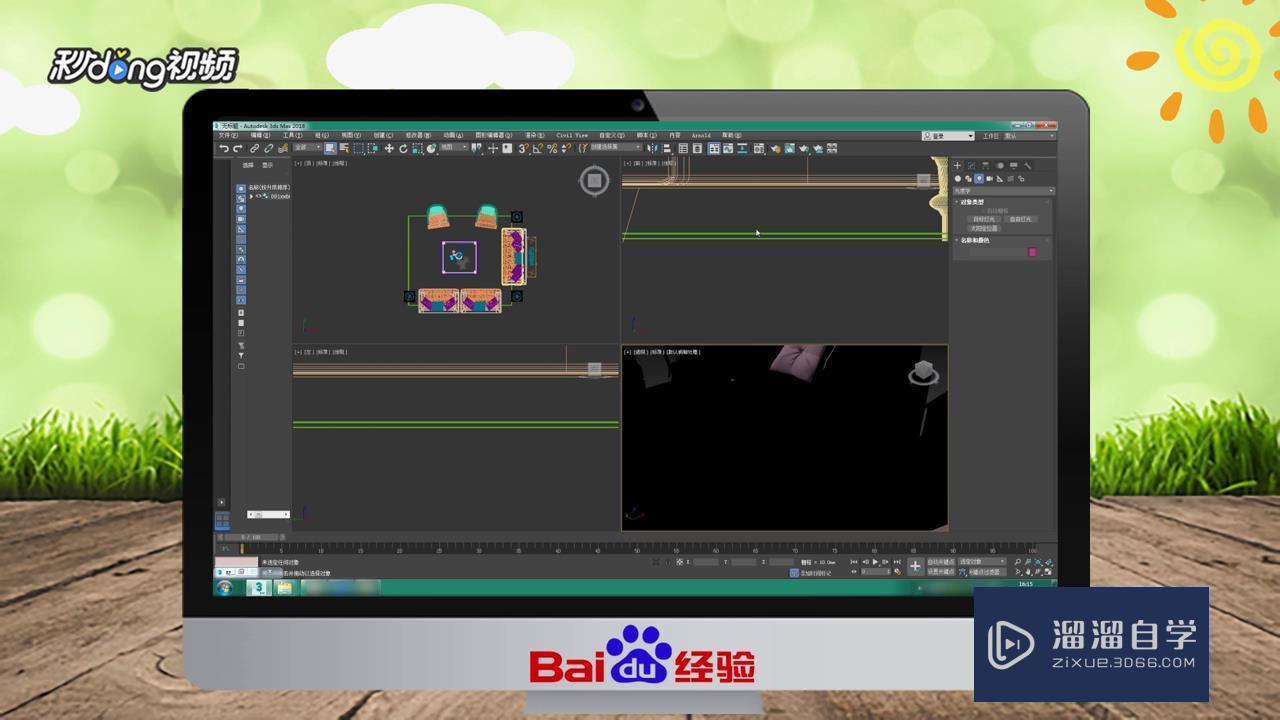Click the Align tool icon

[x=667, y=148]
